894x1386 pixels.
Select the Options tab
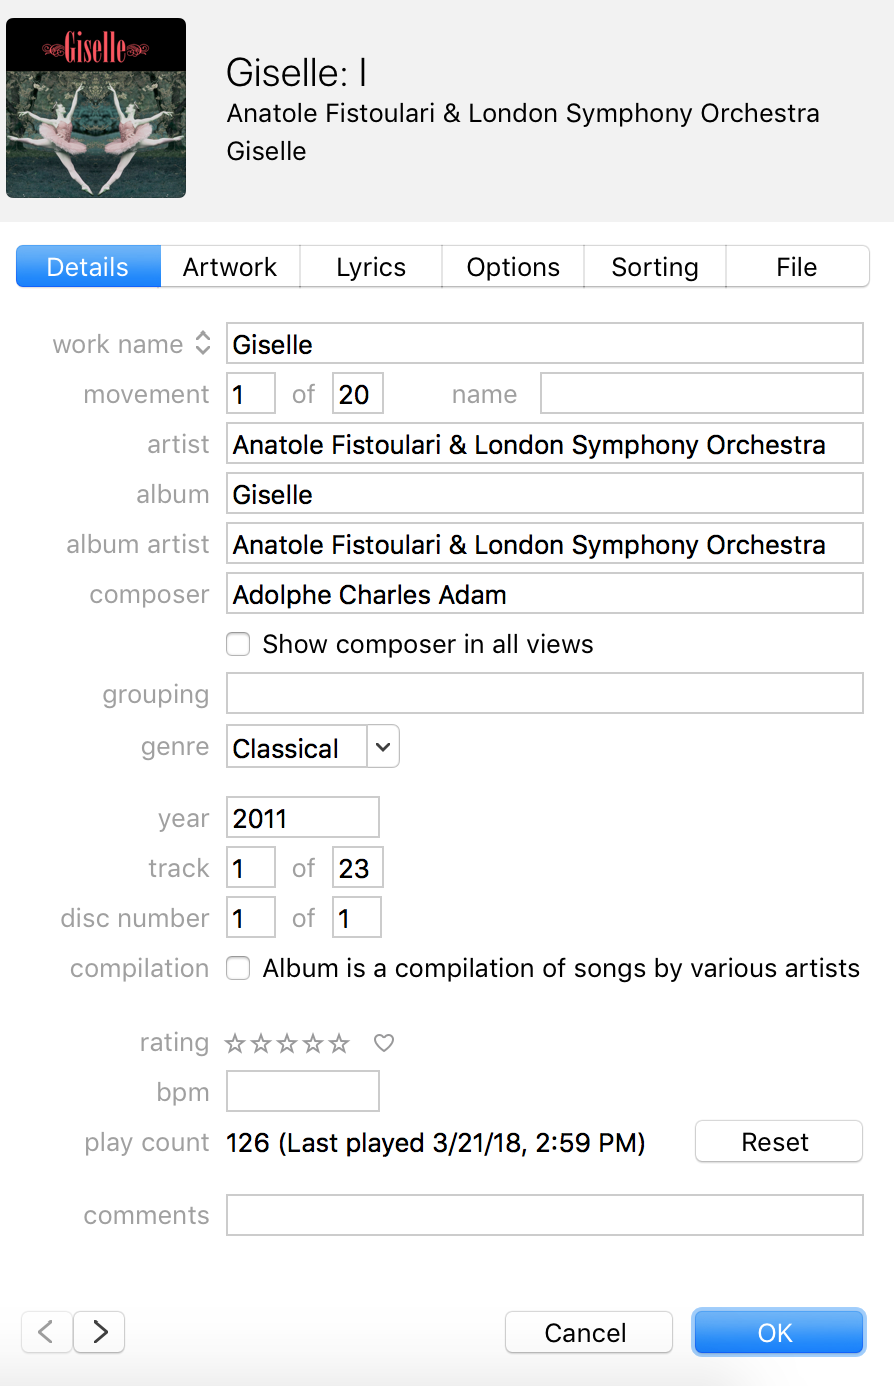coord(513,267)
